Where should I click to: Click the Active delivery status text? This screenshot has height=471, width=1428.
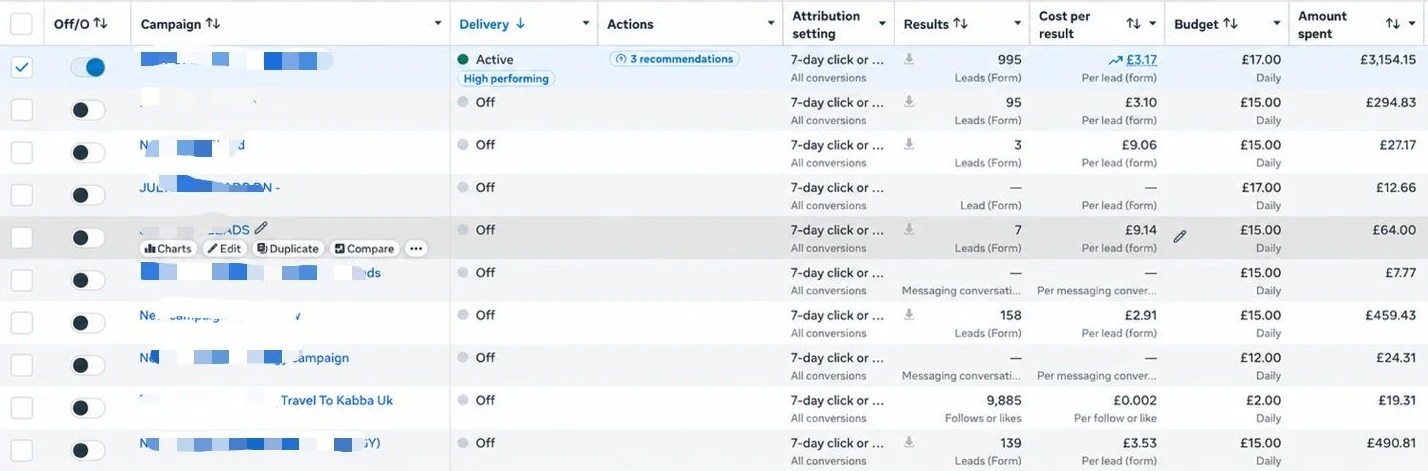494,60
